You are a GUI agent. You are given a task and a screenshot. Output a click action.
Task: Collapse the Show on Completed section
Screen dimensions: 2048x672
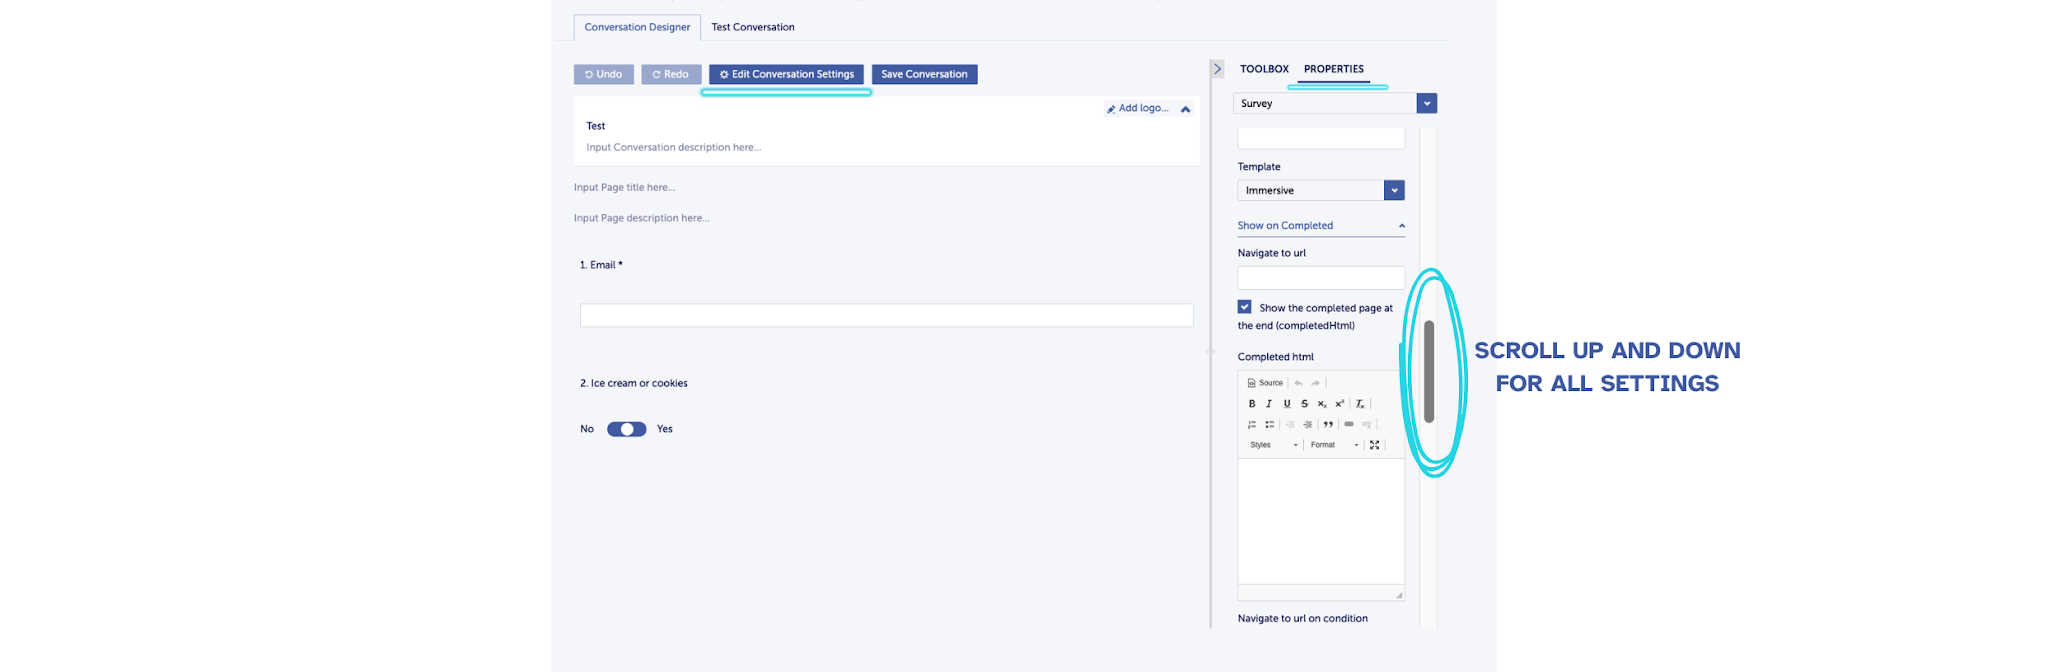click(1321, 226)
